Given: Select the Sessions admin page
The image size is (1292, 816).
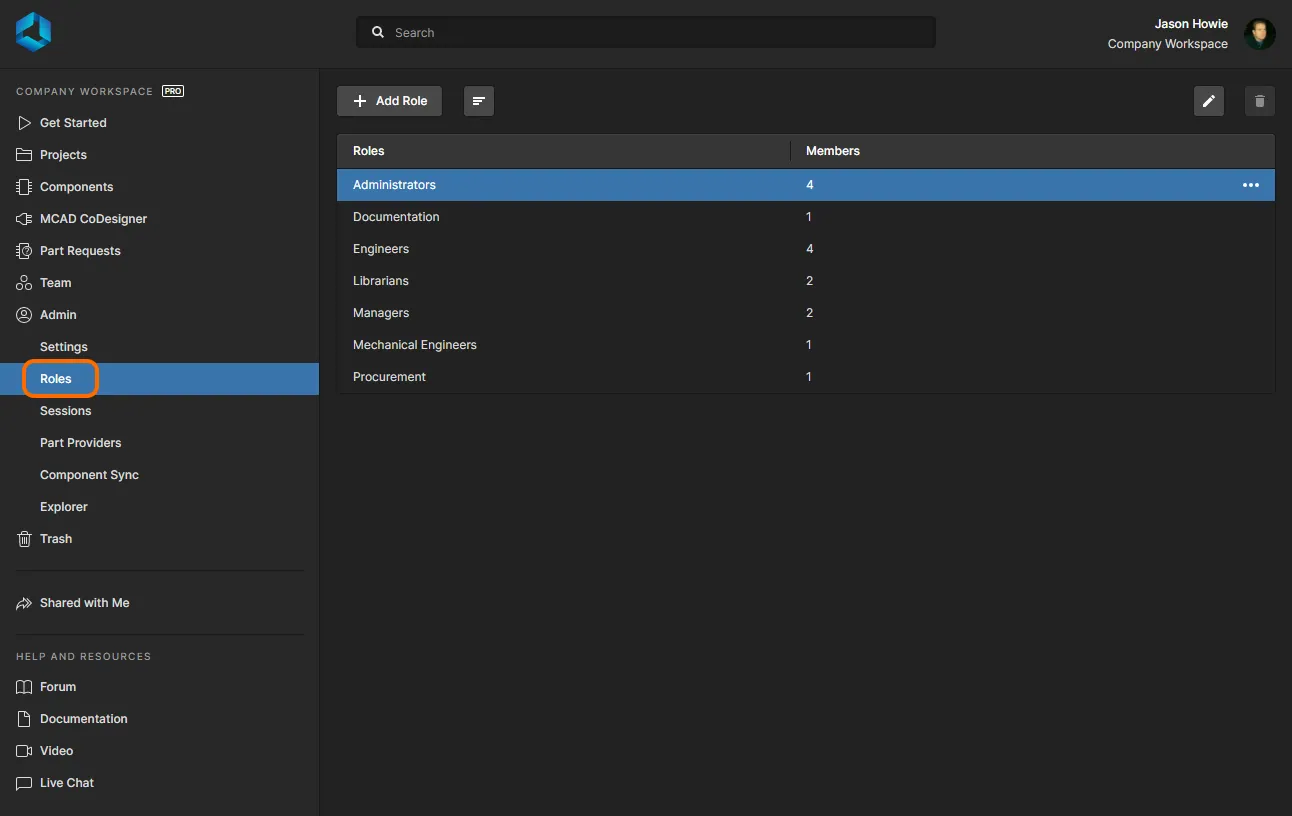Looking at the screenshot, I should 66,411.
